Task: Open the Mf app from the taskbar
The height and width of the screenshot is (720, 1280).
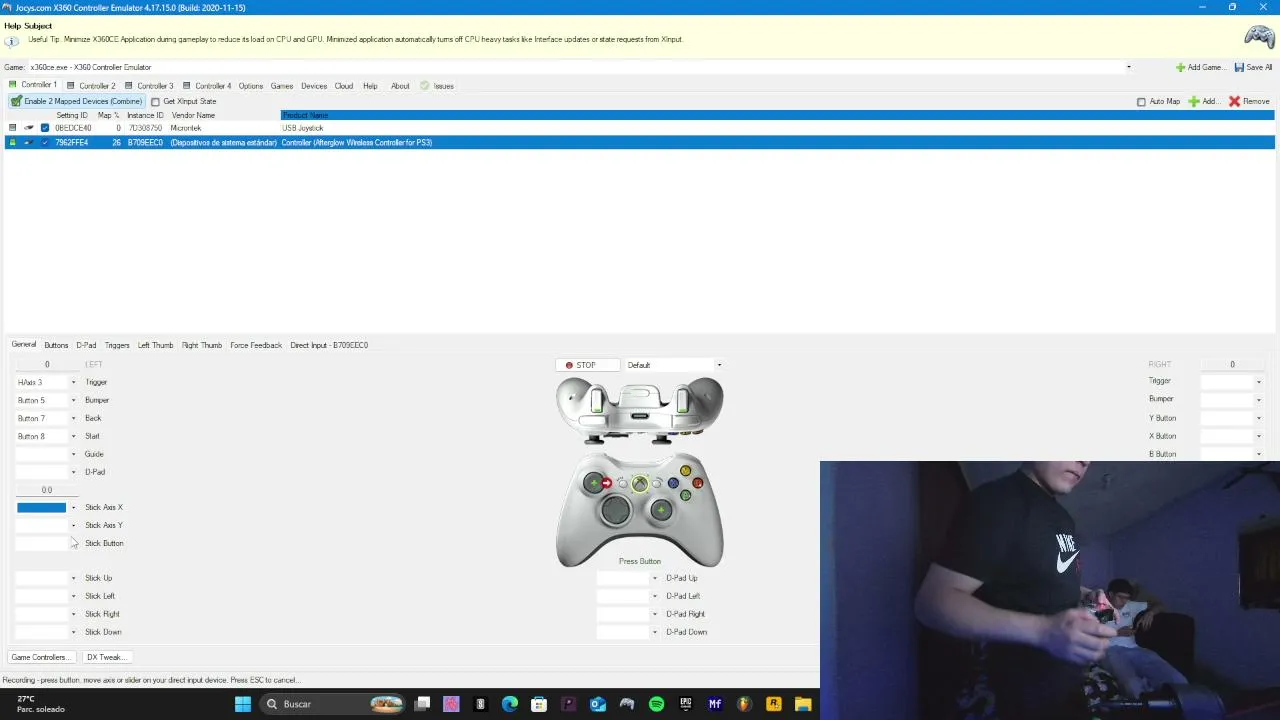Action: (x=715, y=704)
